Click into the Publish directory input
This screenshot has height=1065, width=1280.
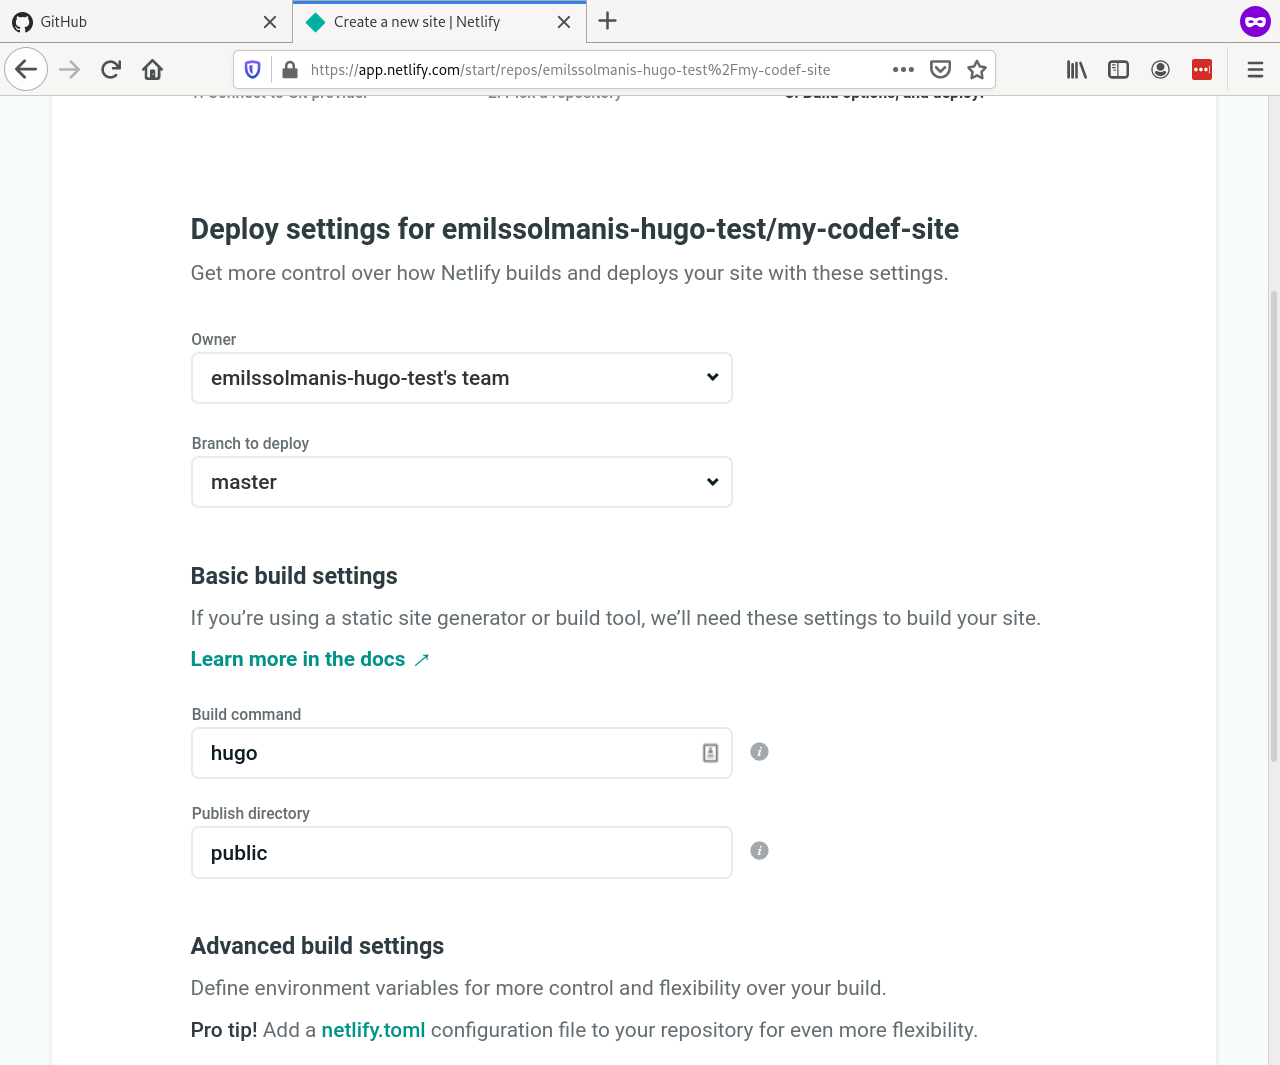462,852
